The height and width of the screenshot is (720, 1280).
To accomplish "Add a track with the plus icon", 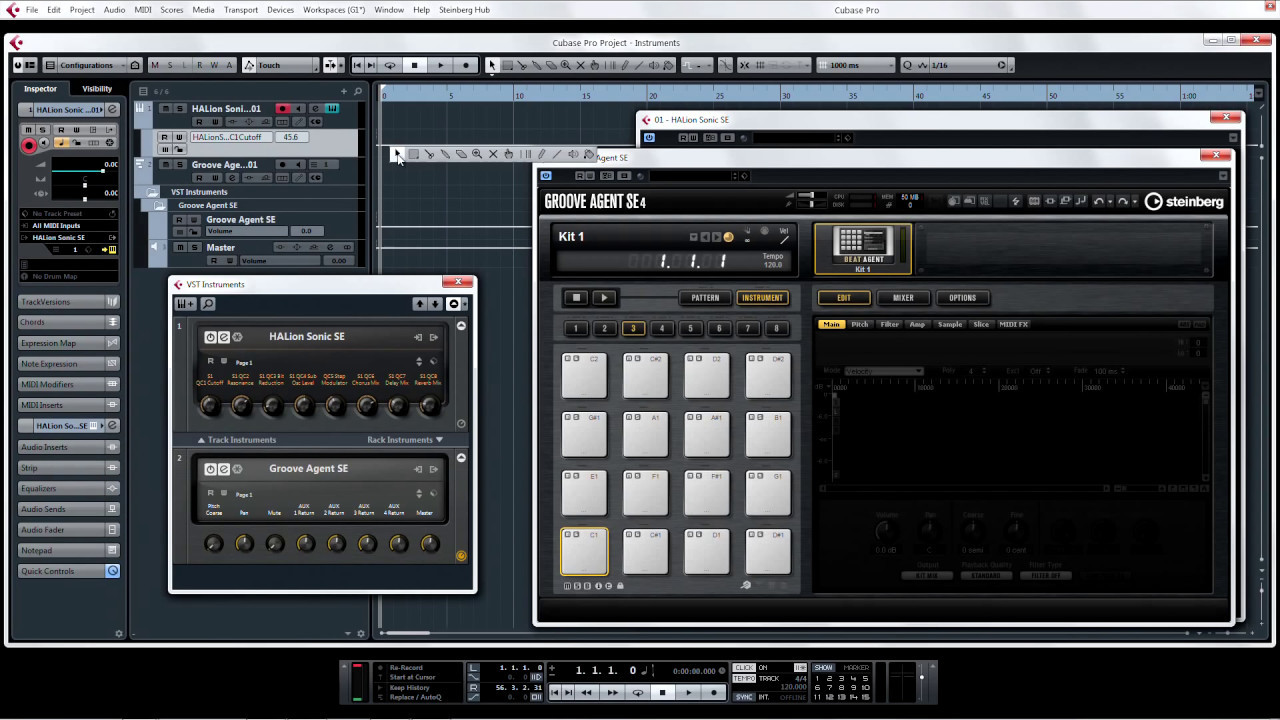I will click(343, 91).
